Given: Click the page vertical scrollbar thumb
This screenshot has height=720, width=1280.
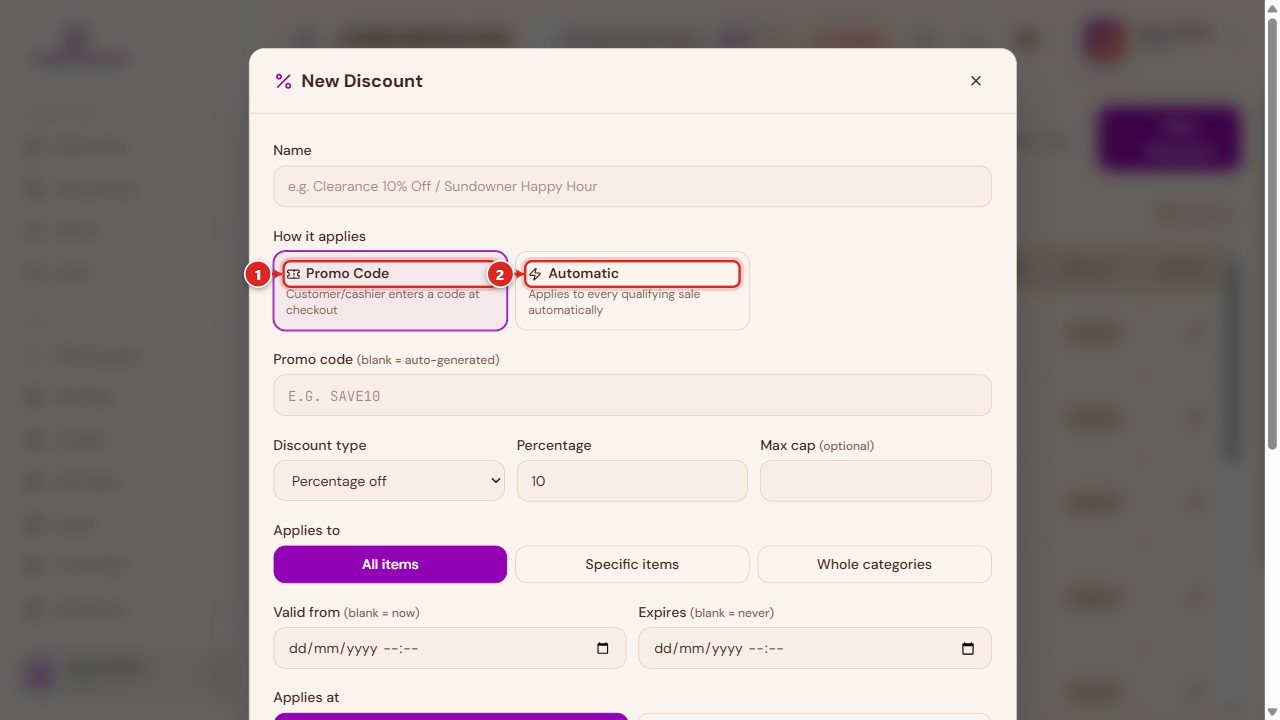Looking at the screenshot, I should click(1272, 233).
